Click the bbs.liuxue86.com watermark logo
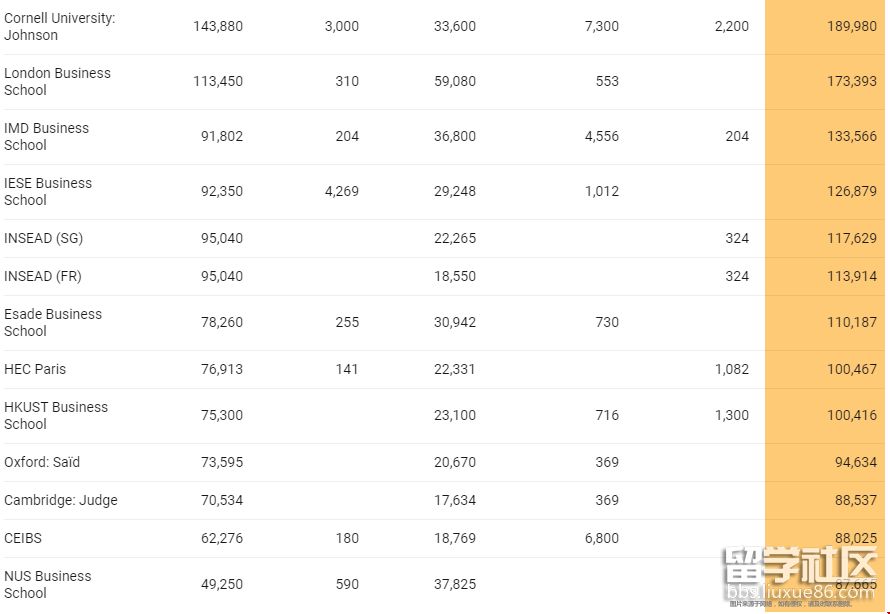 tap(801, 575)
